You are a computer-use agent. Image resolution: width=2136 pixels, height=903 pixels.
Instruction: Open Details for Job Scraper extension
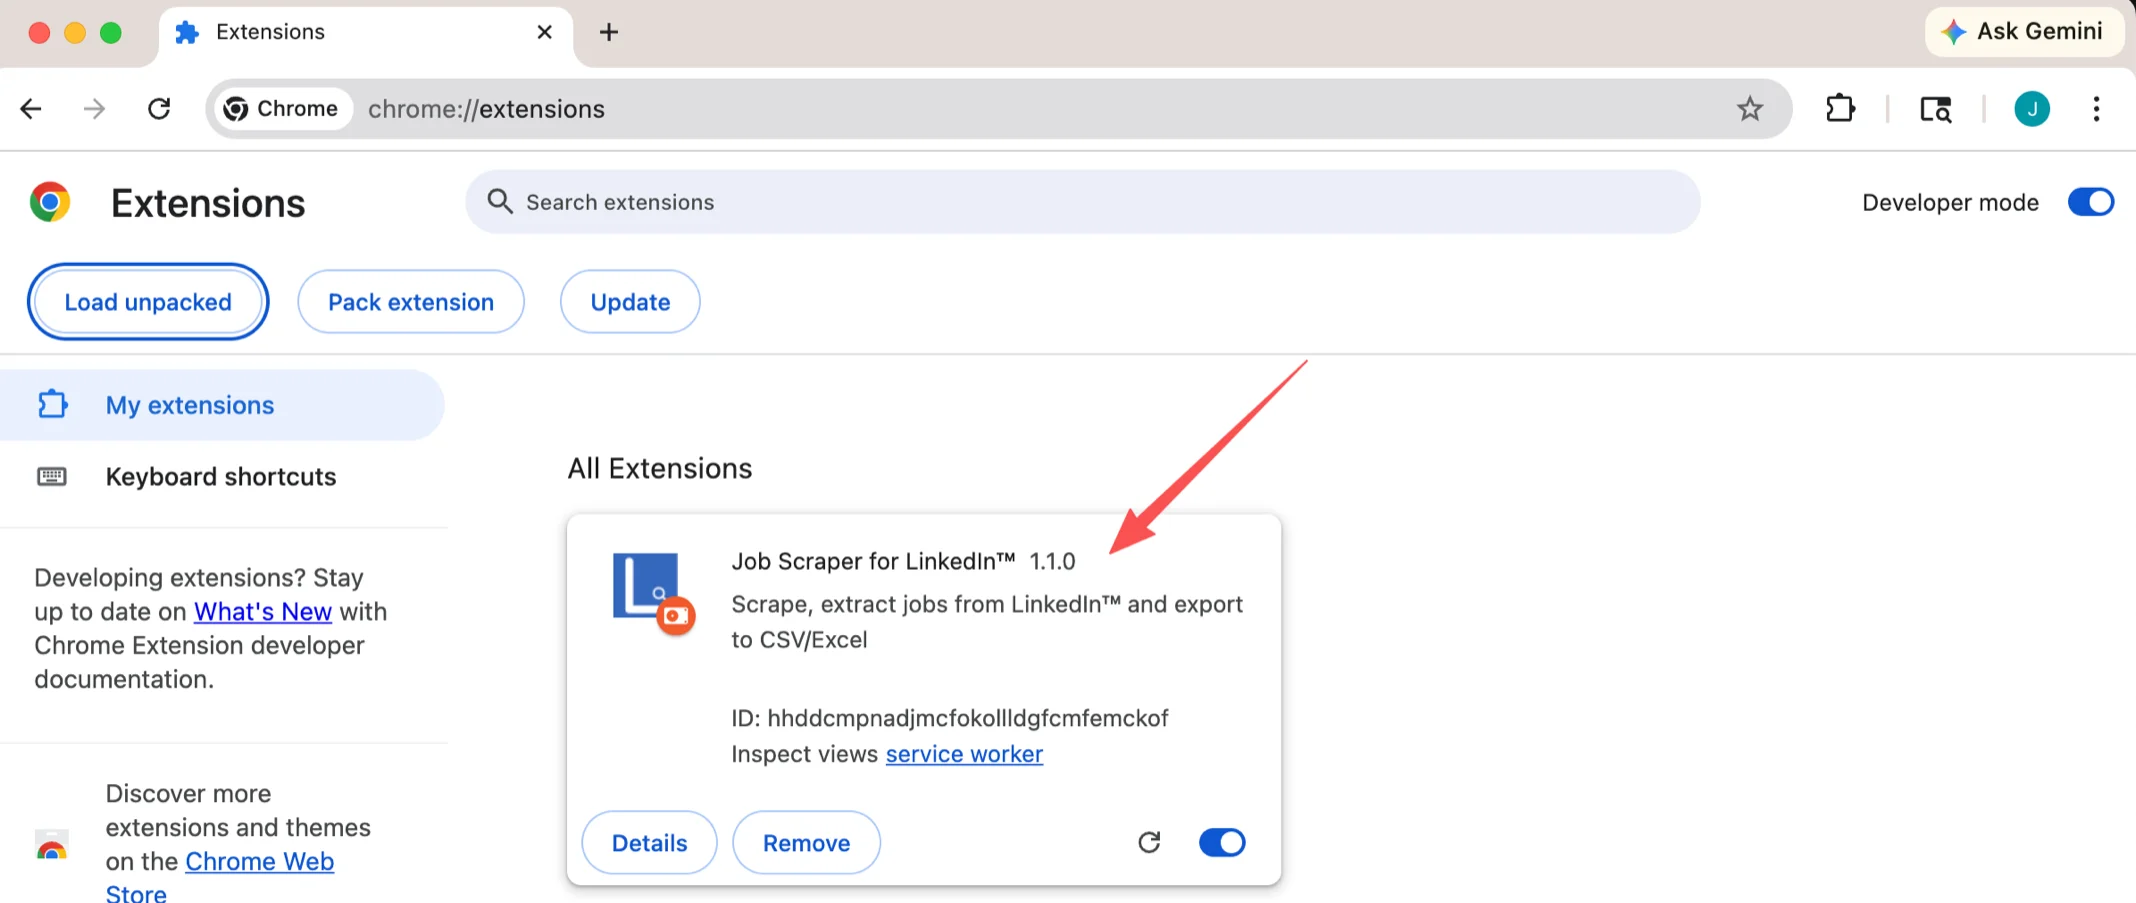pyautogui.click(x=649, y=843)
